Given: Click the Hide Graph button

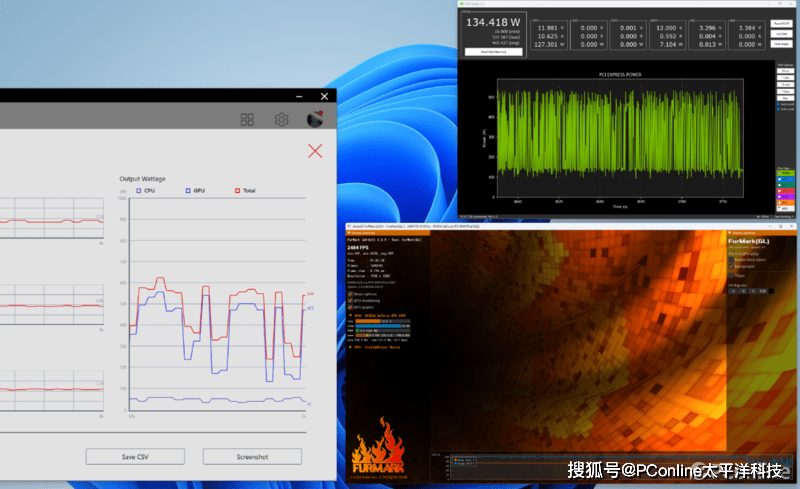Looking at the screenshot, I should (786, 44).
